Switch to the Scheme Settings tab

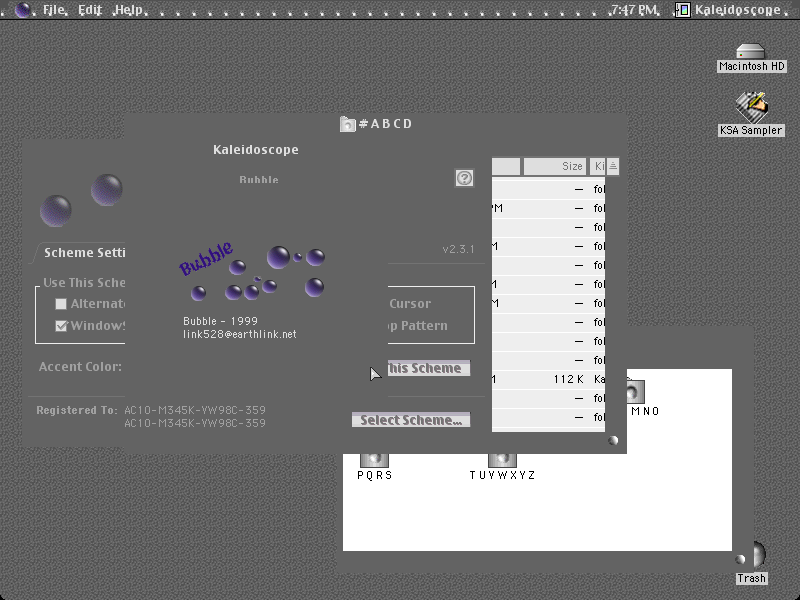pyautogui.click(x=83, y=253)
